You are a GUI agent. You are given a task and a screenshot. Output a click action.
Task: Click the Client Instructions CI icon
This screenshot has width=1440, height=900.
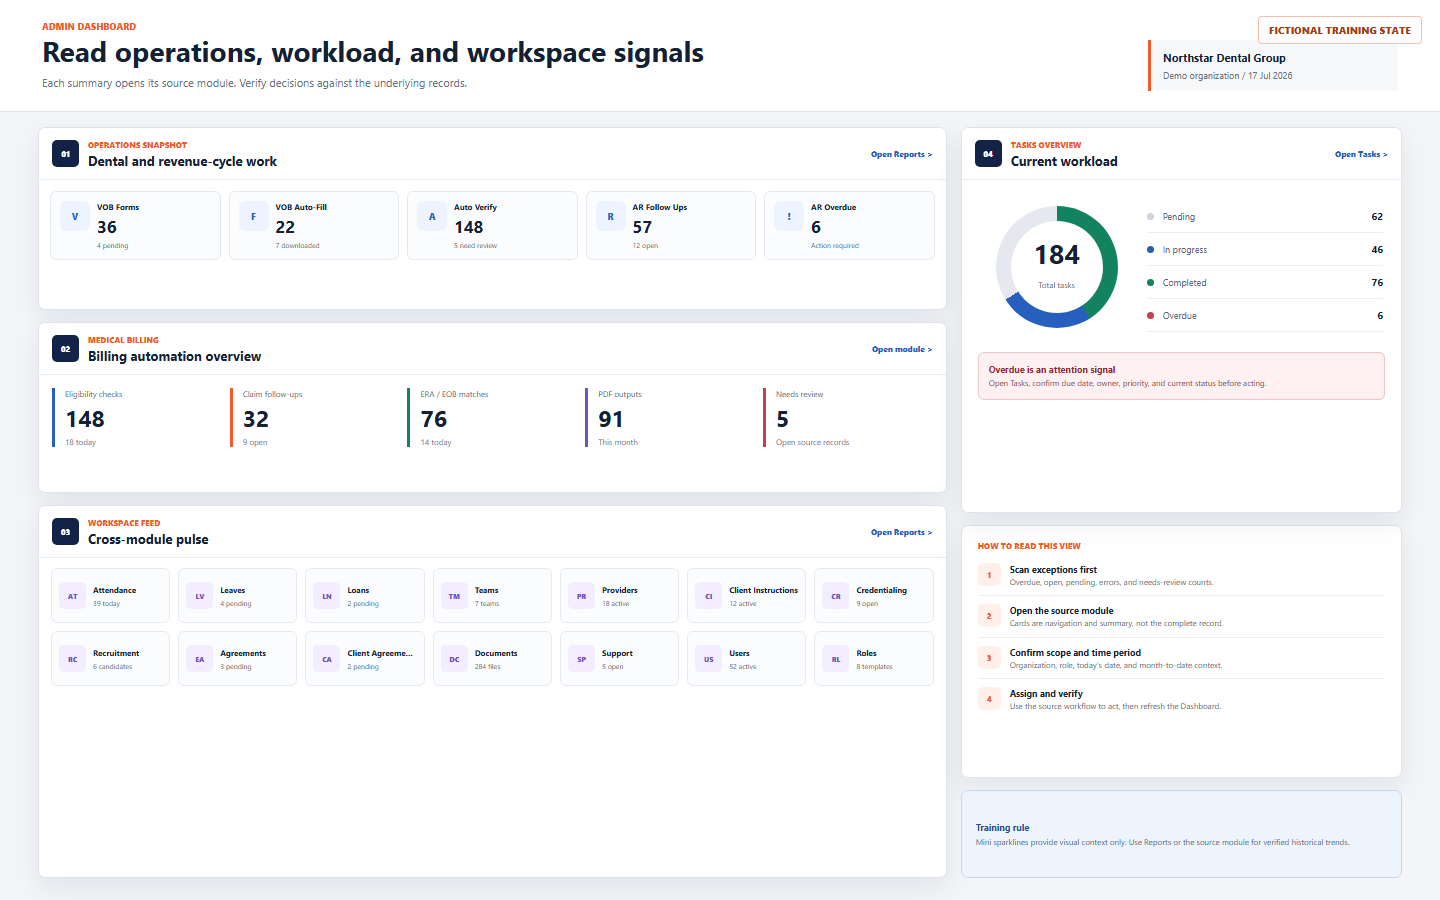point(709,596)
